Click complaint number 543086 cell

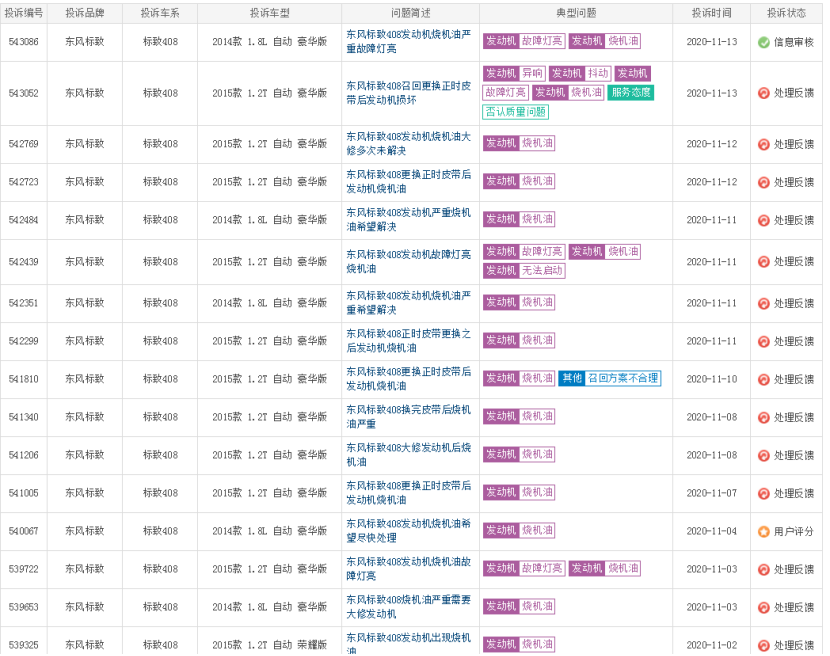(x=24, y=42)
